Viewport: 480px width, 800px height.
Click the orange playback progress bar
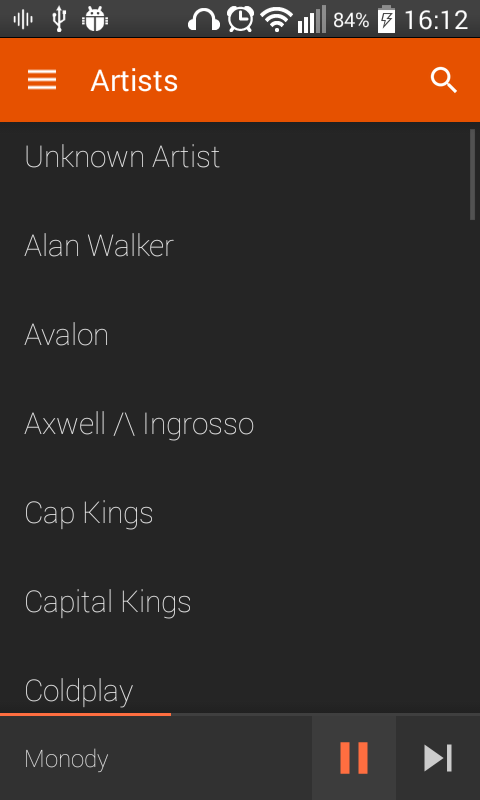86,714
